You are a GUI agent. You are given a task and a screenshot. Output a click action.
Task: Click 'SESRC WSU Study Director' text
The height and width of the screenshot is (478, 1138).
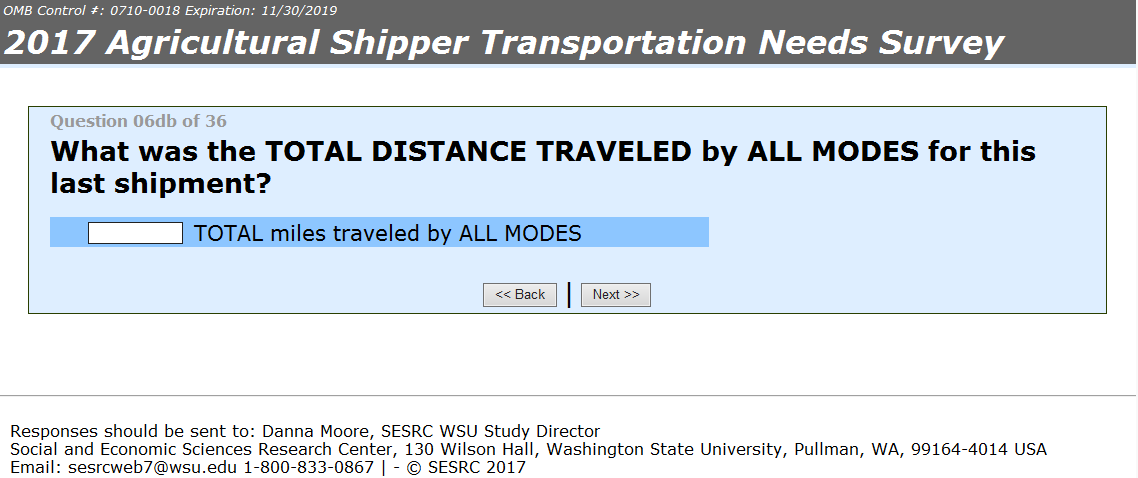click(485, 432)
